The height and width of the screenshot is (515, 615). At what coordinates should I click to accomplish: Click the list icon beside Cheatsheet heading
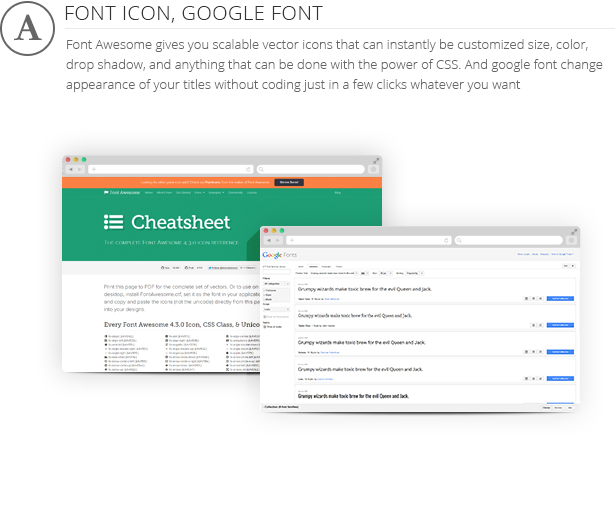[x=113, y=222]
